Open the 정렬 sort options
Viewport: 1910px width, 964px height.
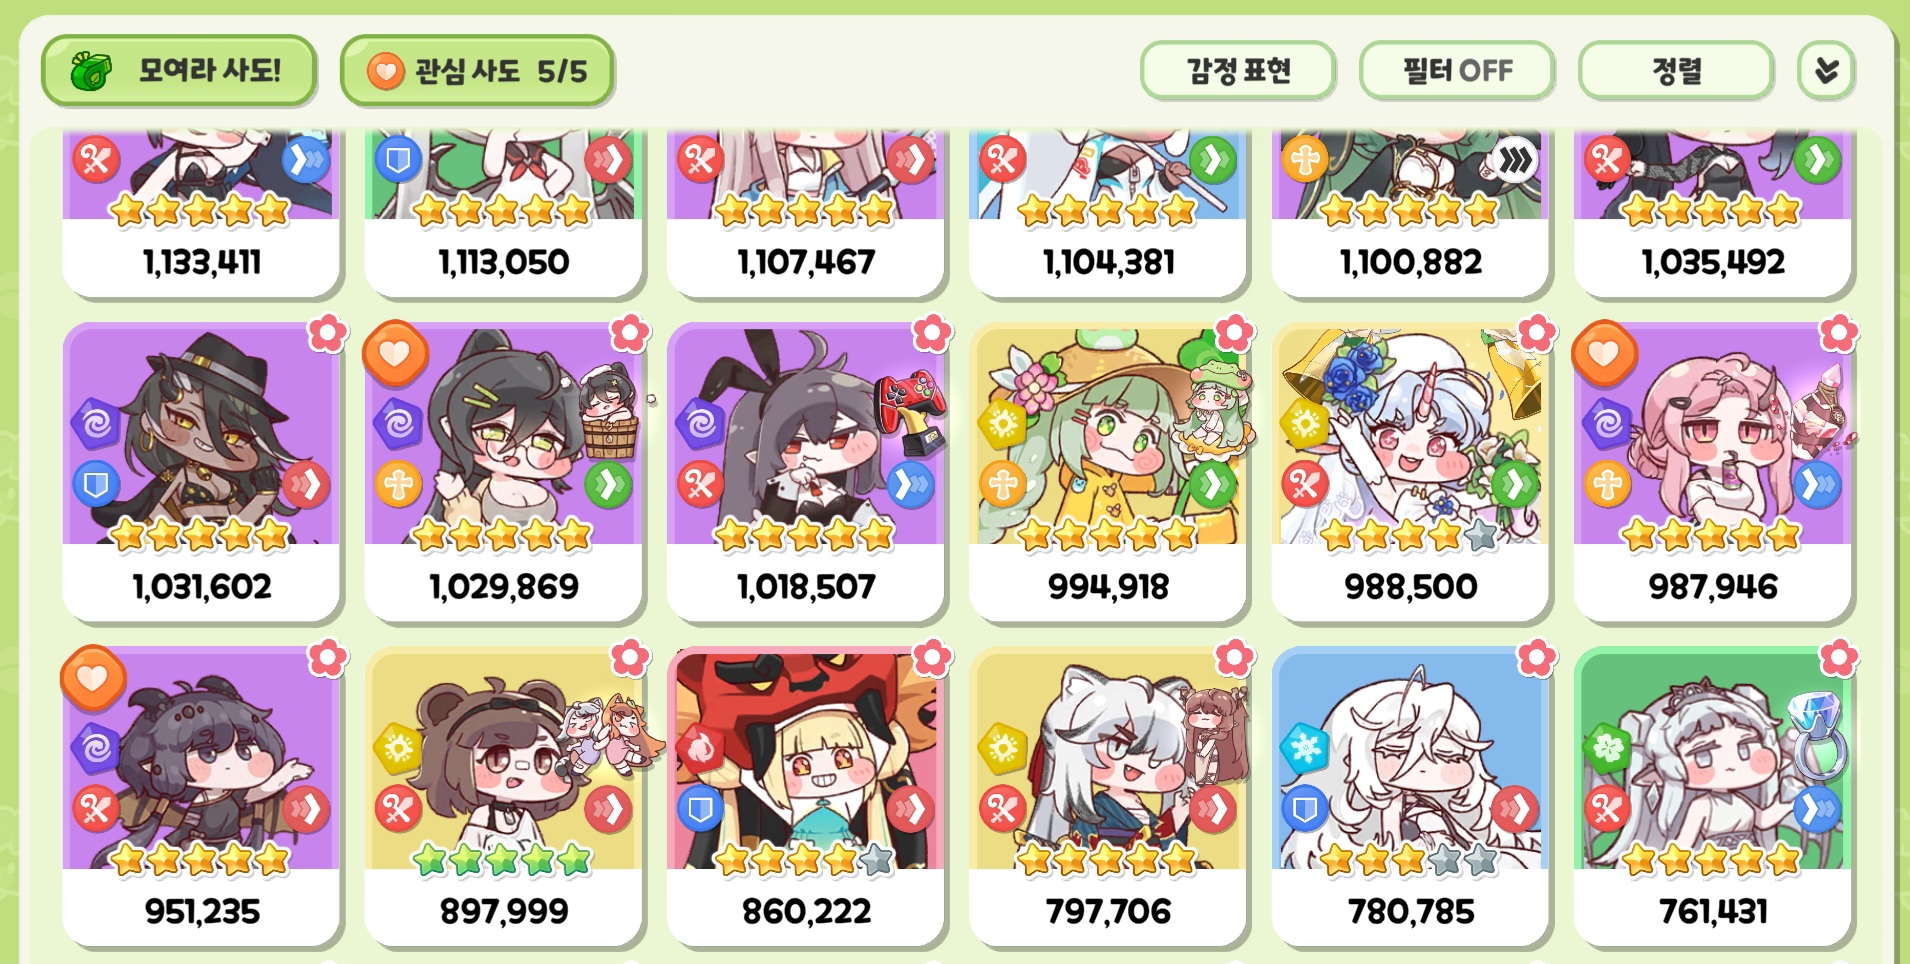pos(1675,71)
